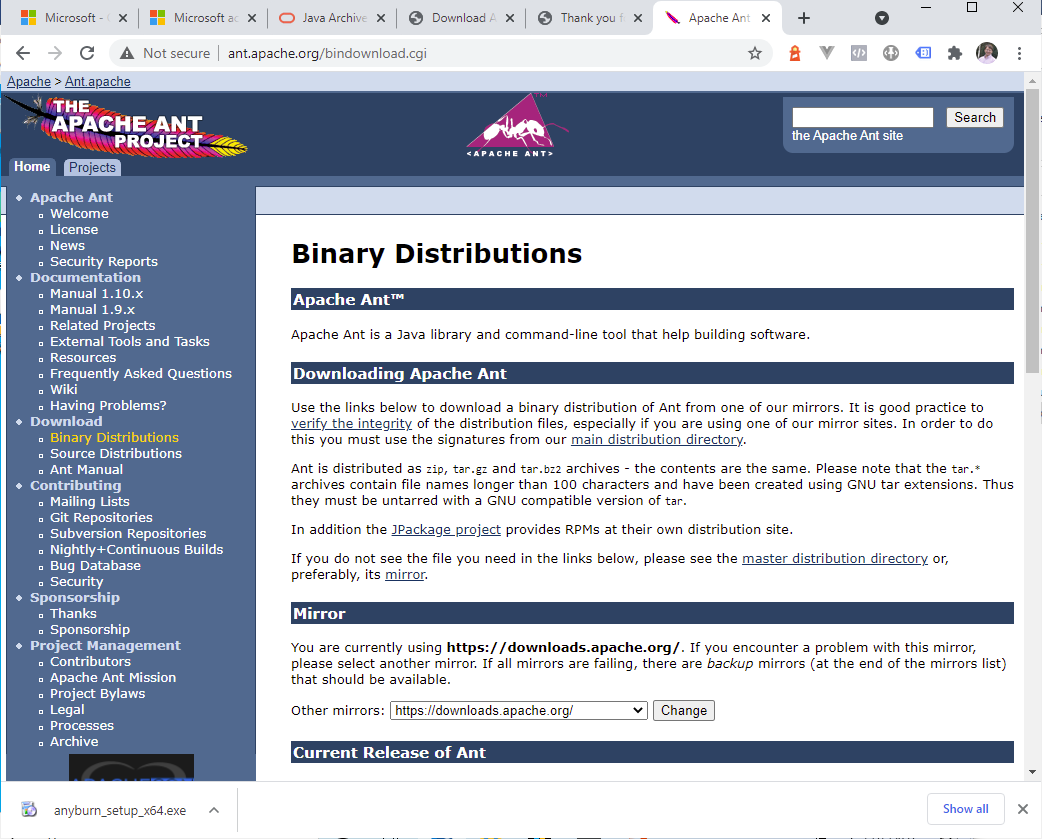Expand anyburn_setup_x64.exe download options chevron

click(x=213, y=810)
